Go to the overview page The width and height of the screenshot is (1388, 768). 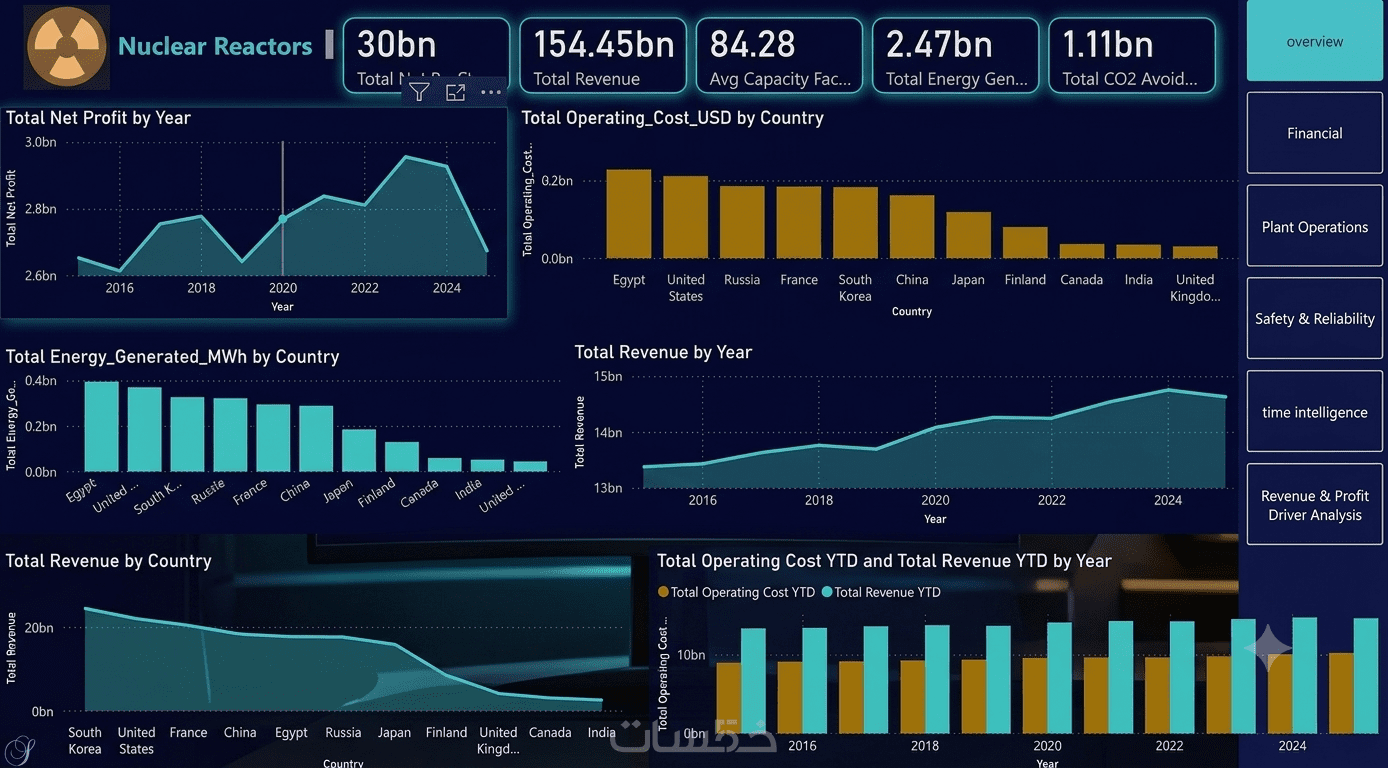[x=1314, y=41]
